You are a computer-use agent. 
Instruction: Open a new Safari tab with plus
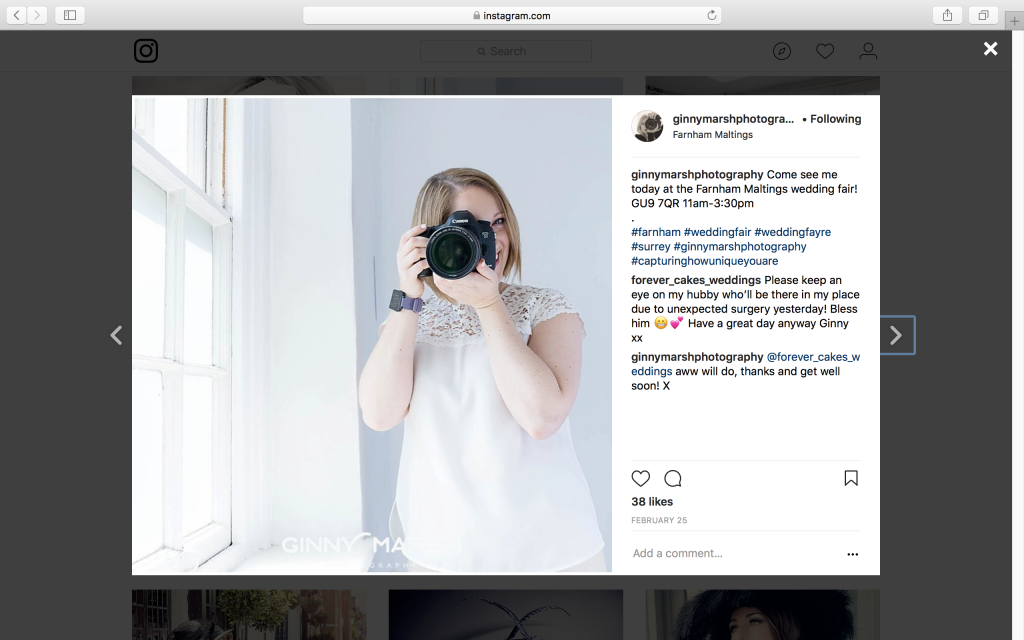coord(1014,21)
